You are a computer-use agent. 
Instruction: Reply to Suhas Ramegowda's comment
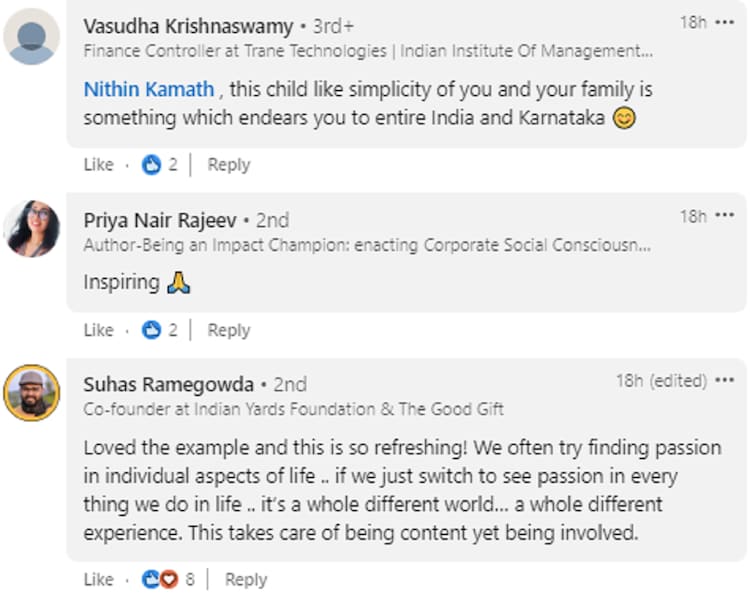click(x=246, y=579)
